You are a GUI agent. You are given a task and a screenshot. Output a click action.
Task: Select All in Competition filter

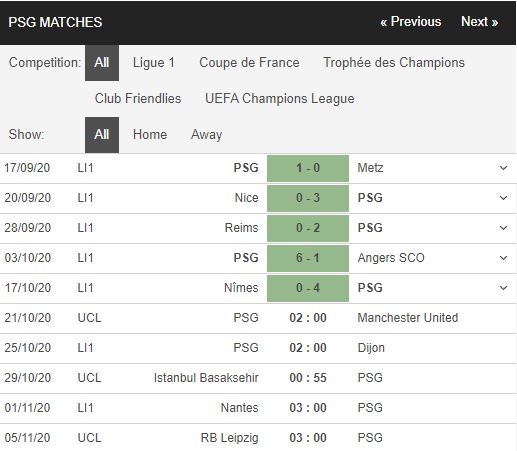click(102, 63)
